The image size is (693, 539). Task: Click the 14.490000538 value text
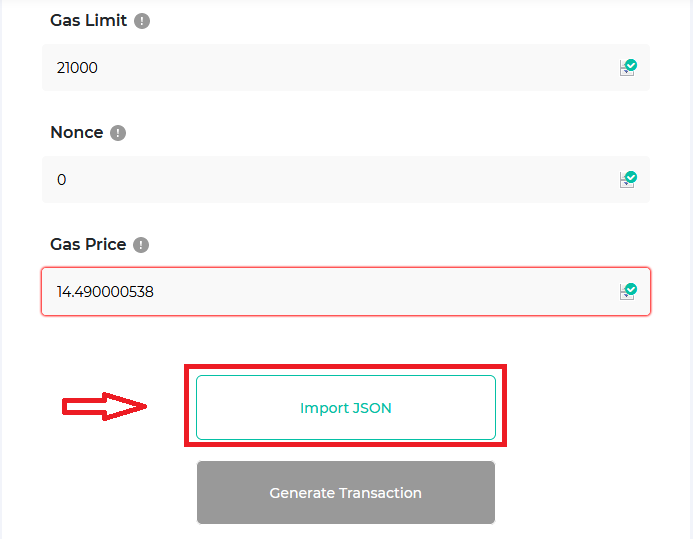pos(105,292)
